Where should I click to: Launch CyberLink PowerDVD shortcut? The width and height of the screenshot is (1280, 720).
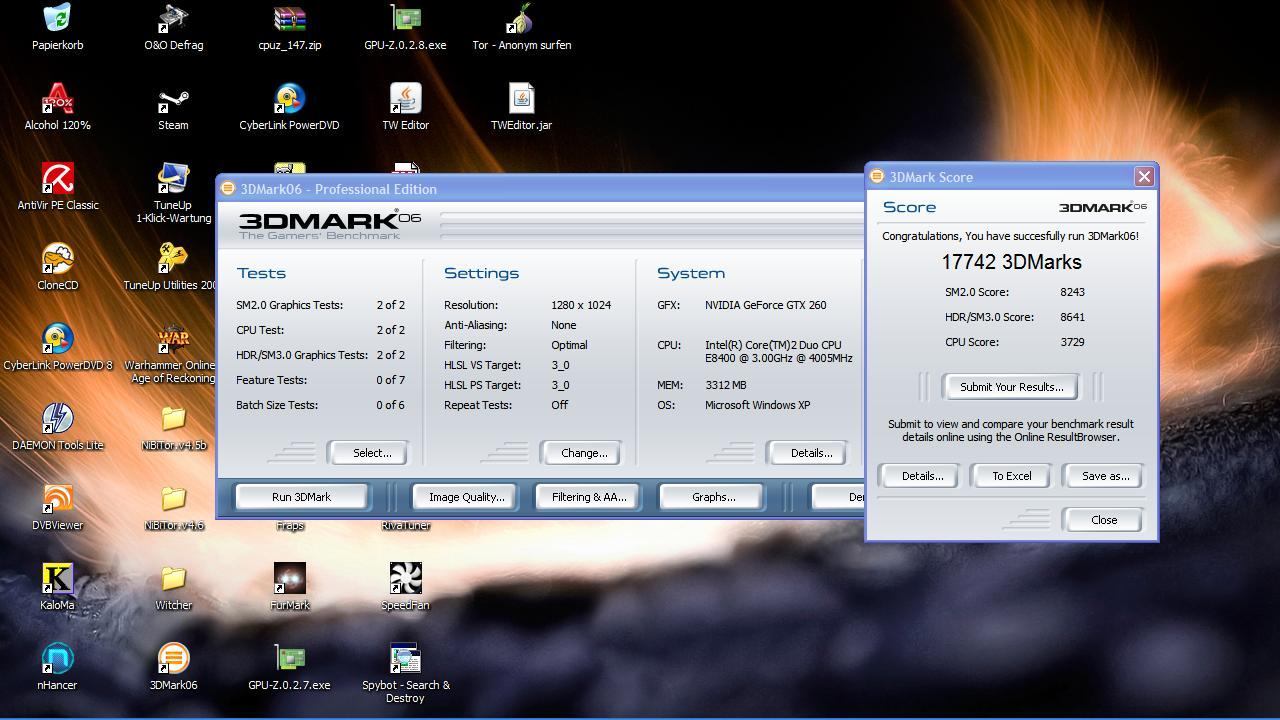pyautogui.click(x=290, y=99)
